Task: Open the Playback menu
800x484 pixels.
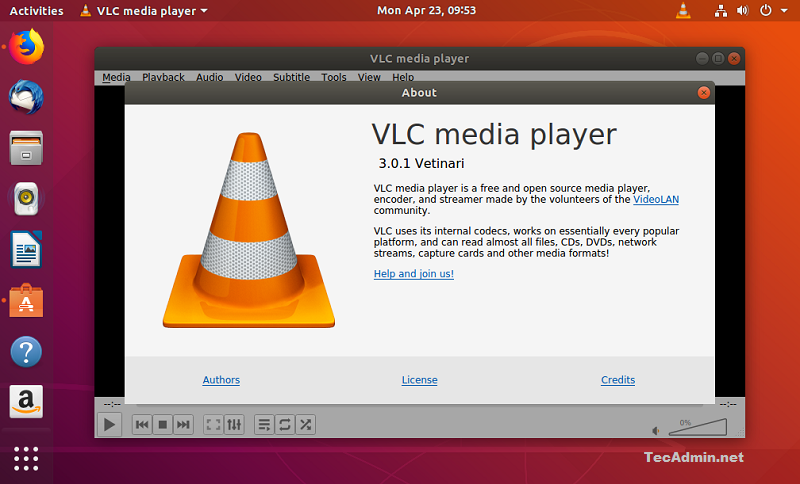Action: tap(163, 78)
